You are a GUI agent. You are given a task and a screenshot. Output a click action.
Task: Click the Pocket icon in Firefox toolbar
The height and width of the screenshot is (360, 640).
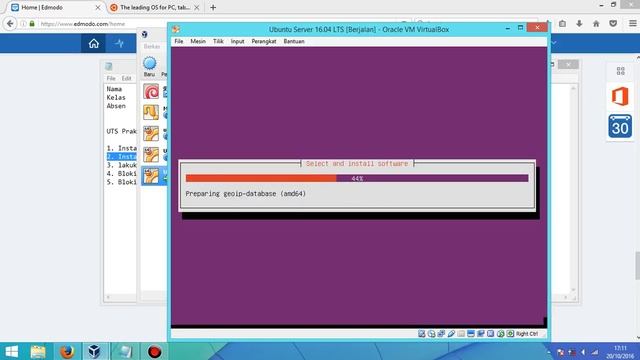613,24
